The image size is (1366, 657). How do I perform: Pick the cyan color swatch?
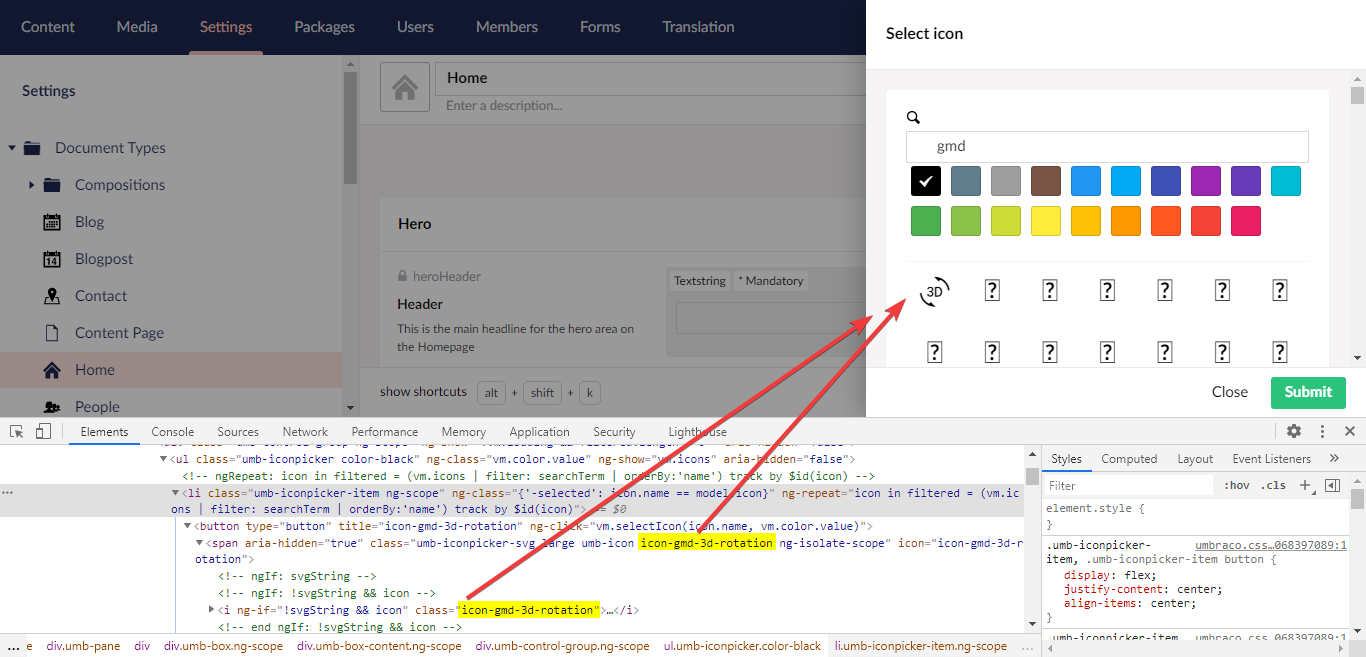point(1286,181)
